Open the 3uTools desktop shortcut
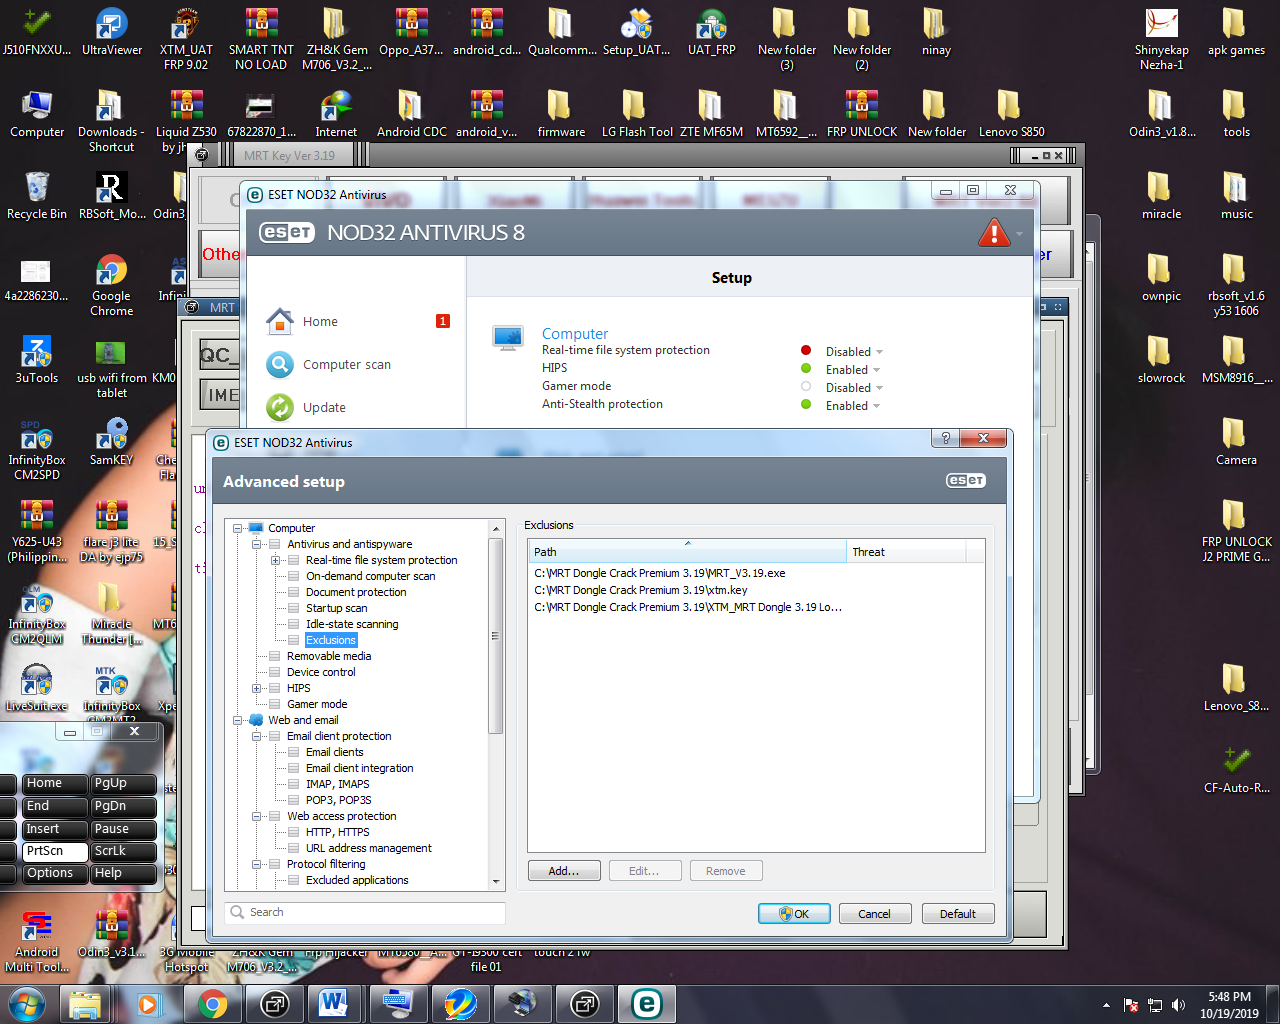Image resolution: width=1280 pixels, height=1024 pixels. click(x=36, y=359)
